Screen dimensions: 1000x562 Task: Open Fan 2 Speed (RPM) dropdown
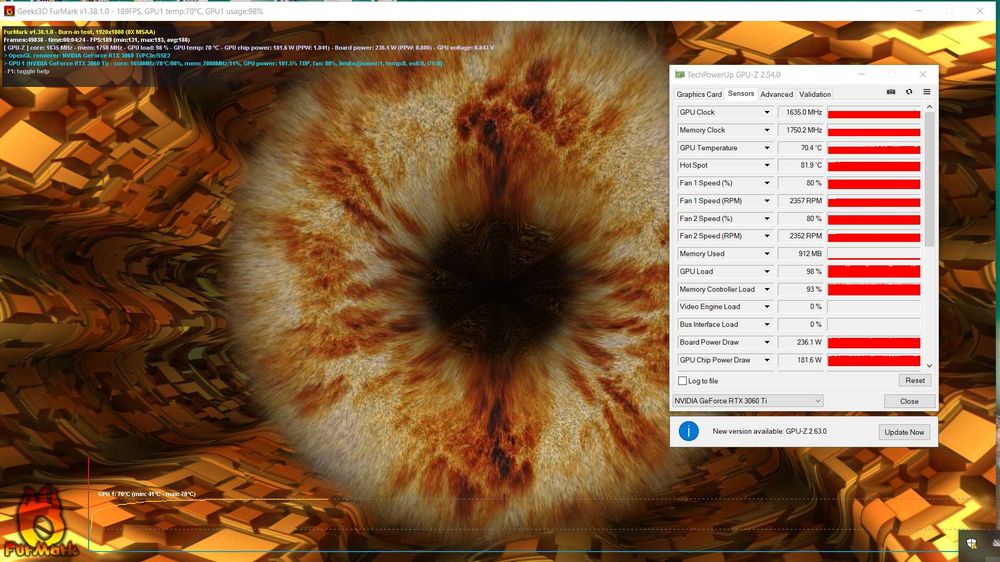(x=767, y=236)
